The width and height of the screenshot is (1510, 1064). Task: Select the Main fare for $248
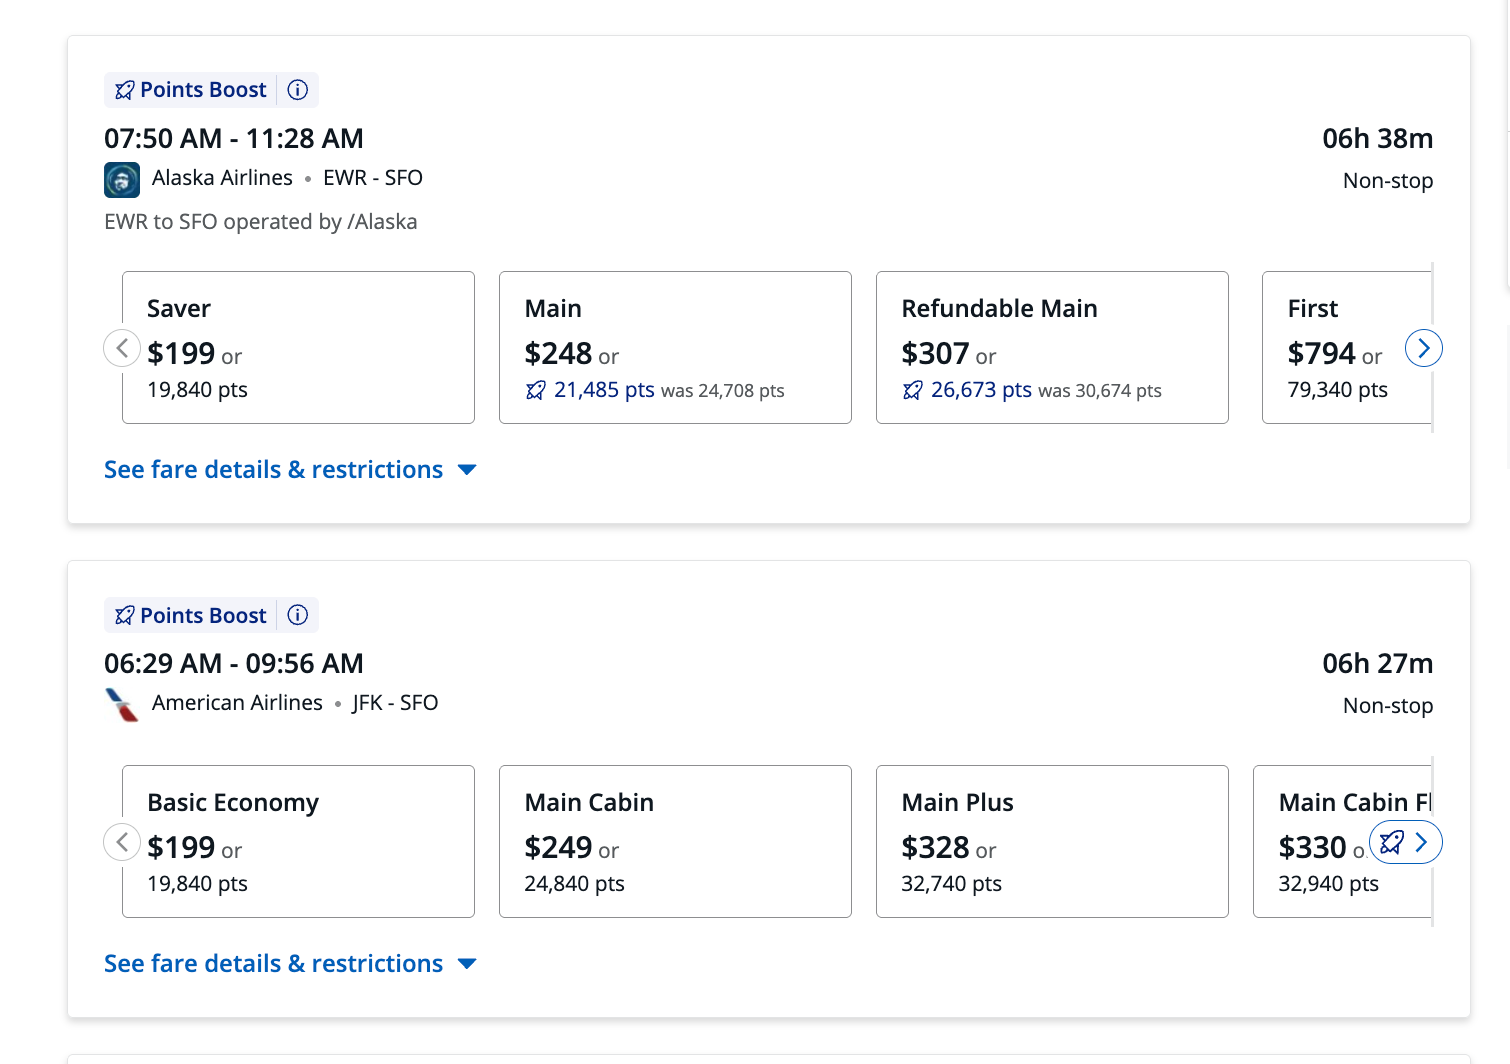675,347
